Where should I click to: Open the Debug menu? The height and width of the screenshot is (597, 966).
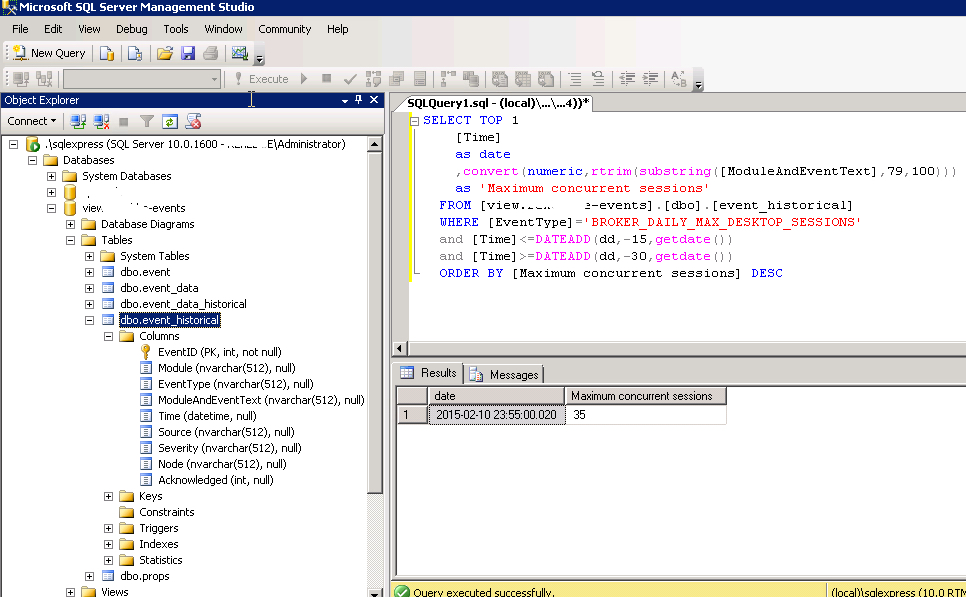pyautogui.click(x=132, y=29)
